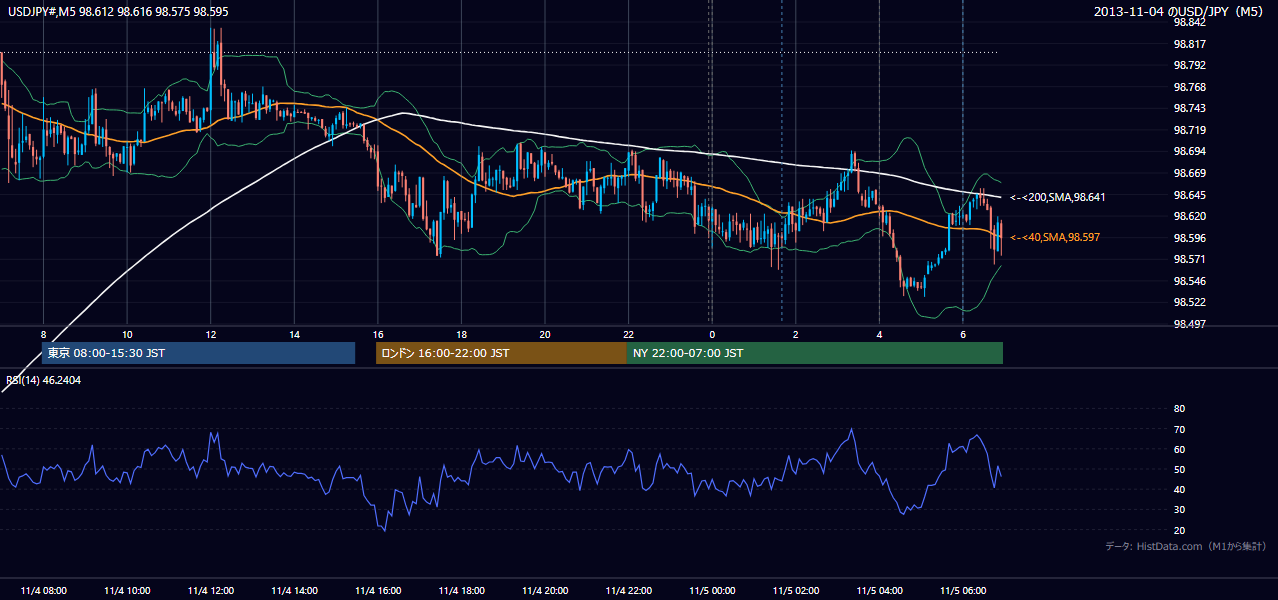1278x600 pixels.
Task: Click RSI scale value 50
Action: tap(1179, 469)
